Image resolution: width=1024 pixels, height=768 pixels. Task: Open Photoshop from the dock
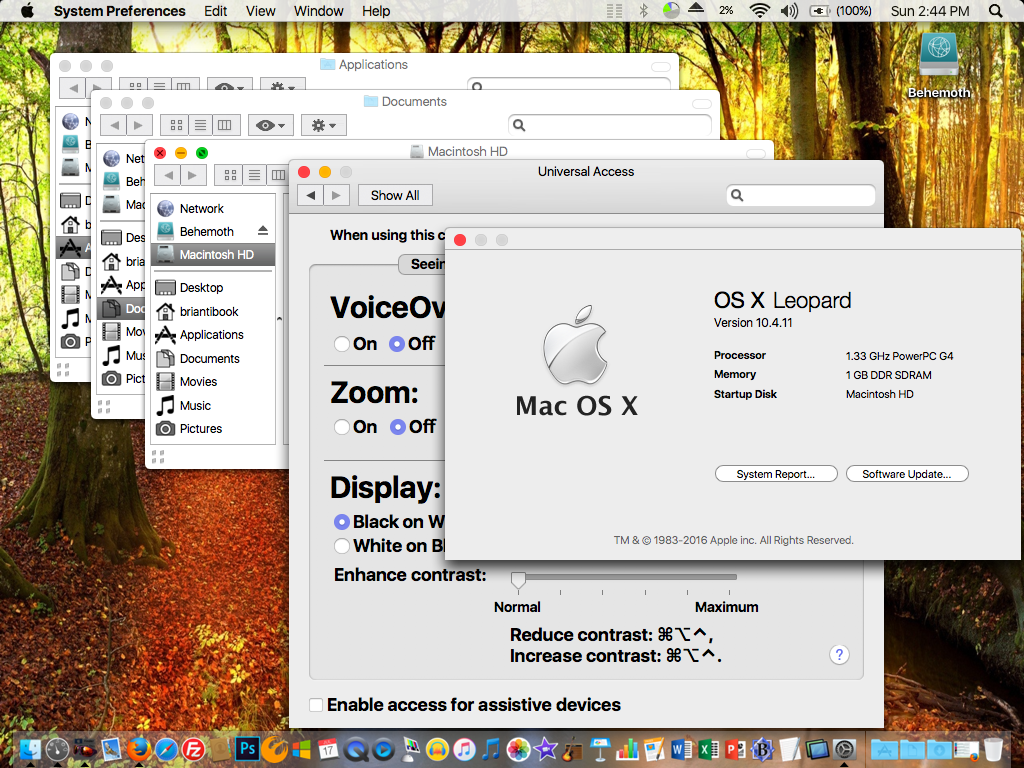[248, 748]
